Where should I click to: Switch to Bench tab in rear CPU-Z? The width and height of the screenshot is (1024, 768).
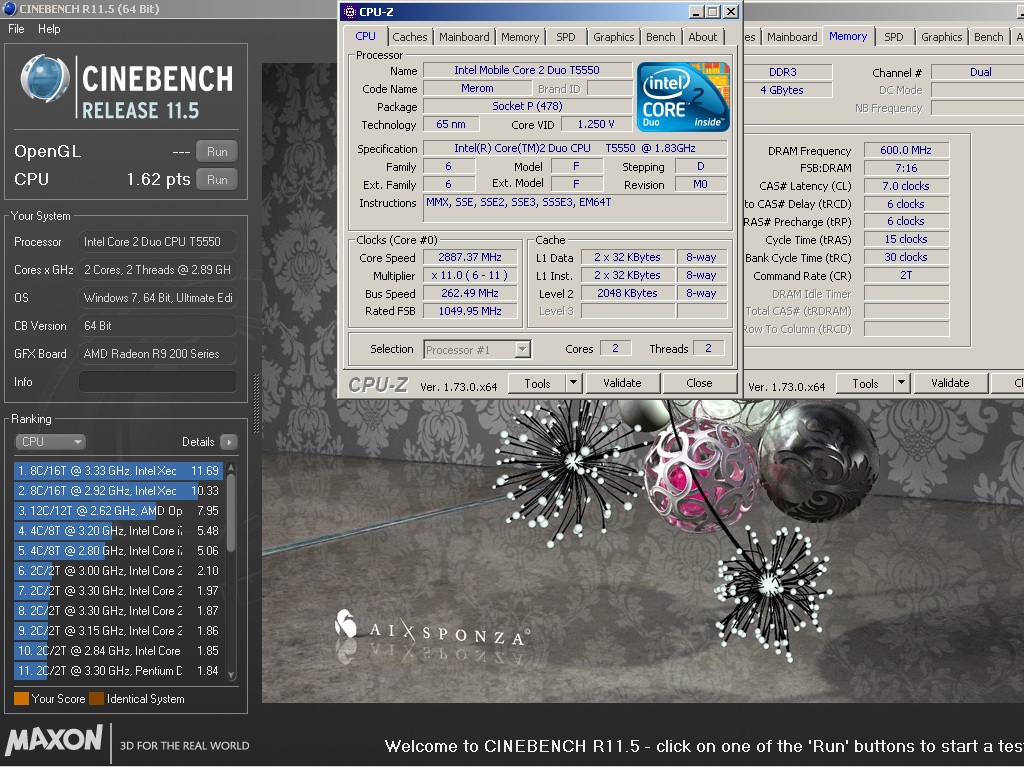pyautogui.click(x=989, y=37)
